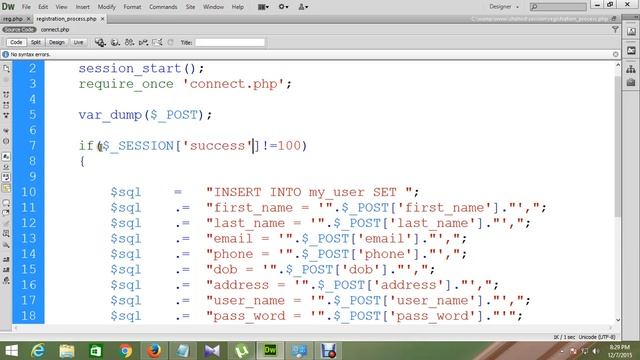Viewport: 640px width, 360px height.
Task: Open File Management arrows icon
Action: pyautogui.click(x=129, y=42)
